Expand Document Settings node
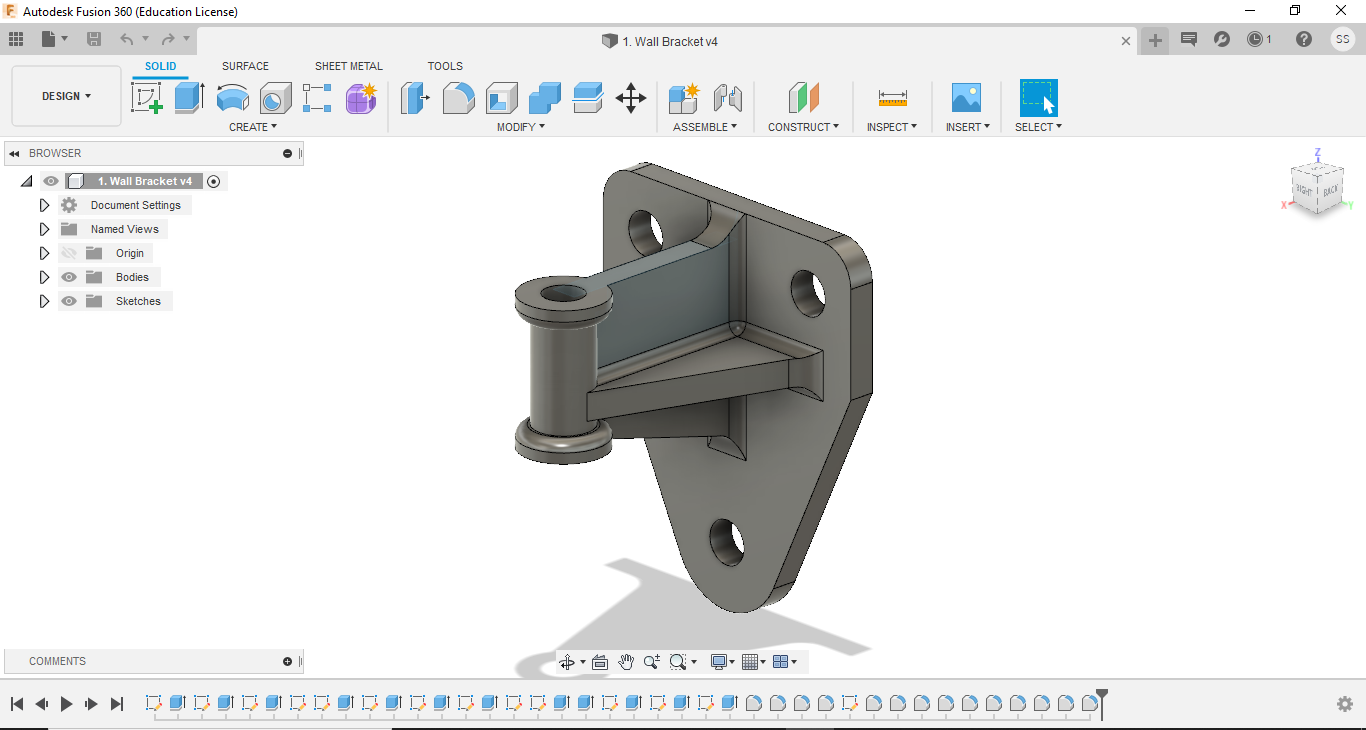 pos(44,205)
